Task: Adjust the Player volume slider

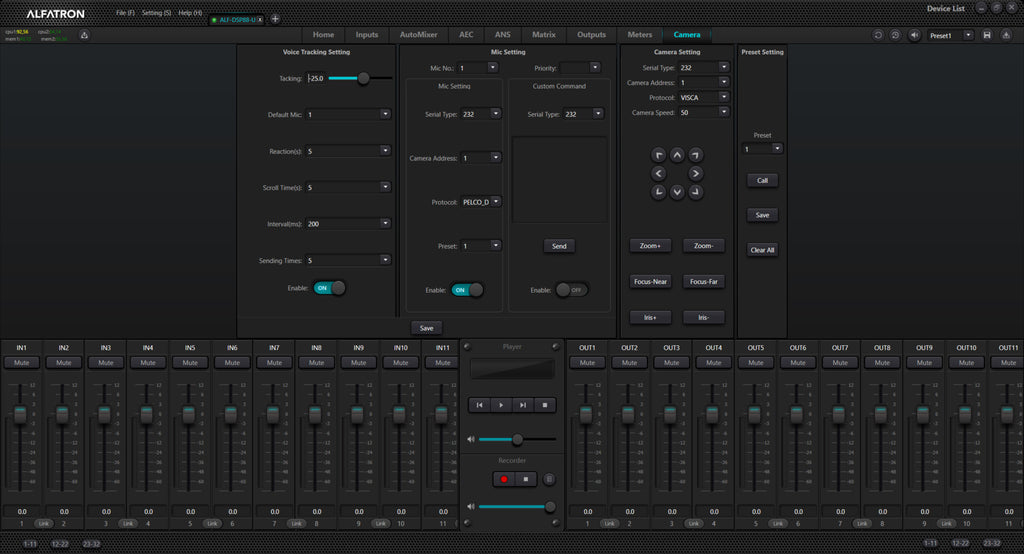Action: pos(517,440)
